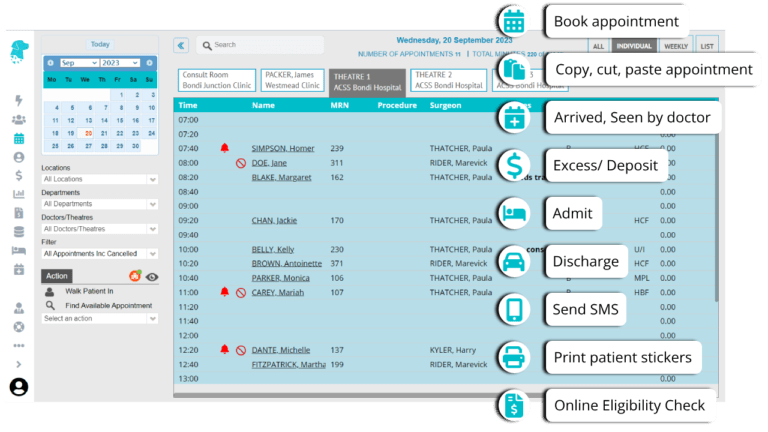Click the Discharge car icon
Screen dimensions: 768x432
click(514, 262)
